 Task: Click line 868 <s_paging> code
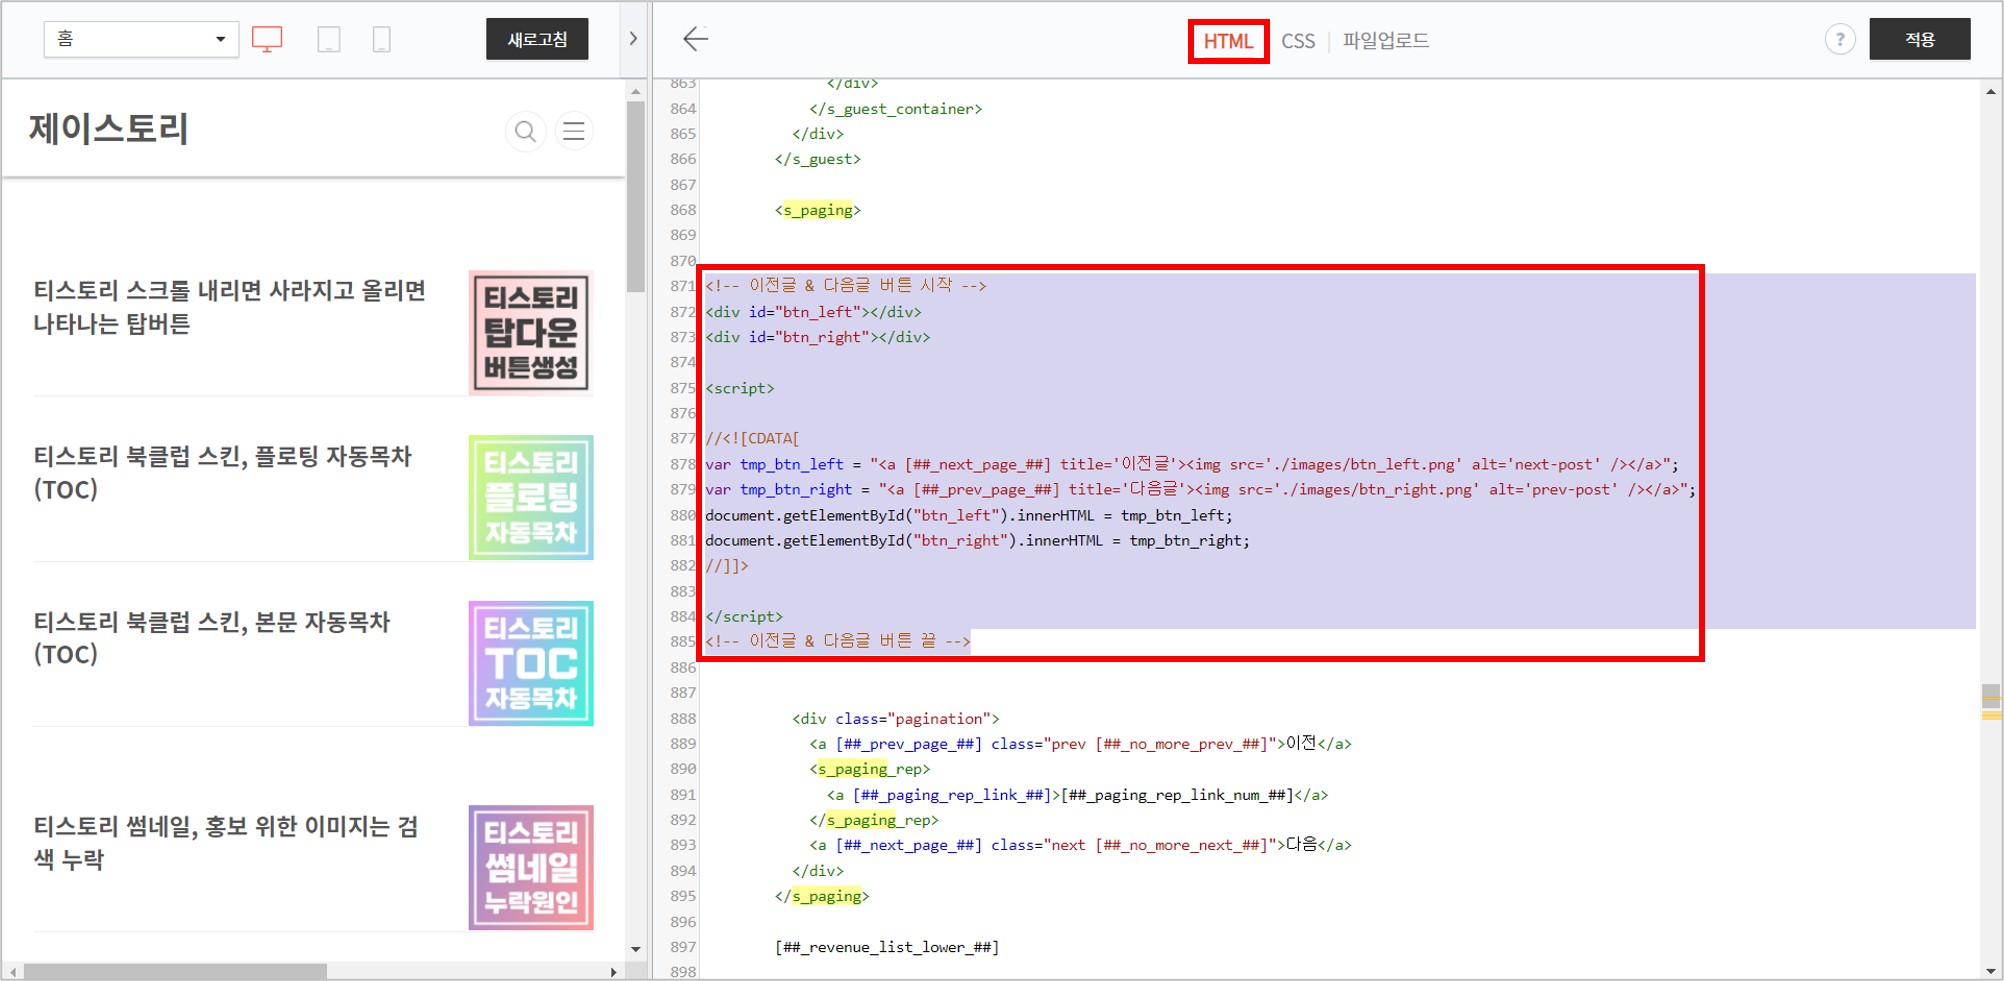click(x=817, y=210)
